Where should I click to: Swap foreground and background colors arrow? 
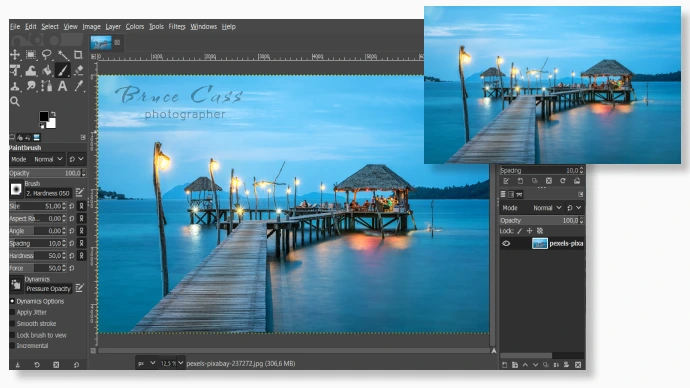pos(53,114)
